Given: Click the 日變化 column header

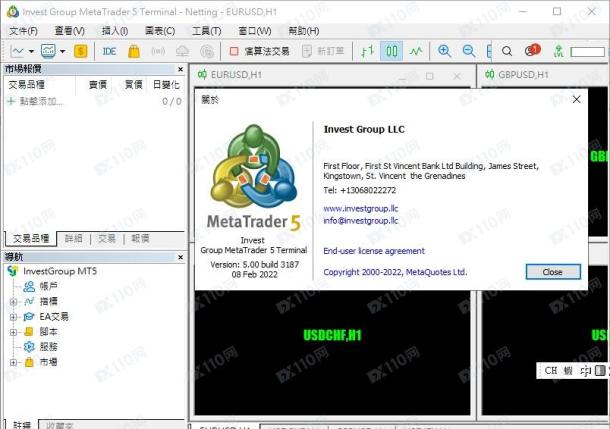Looking at the screenshot, I should (x=166, y=84).
